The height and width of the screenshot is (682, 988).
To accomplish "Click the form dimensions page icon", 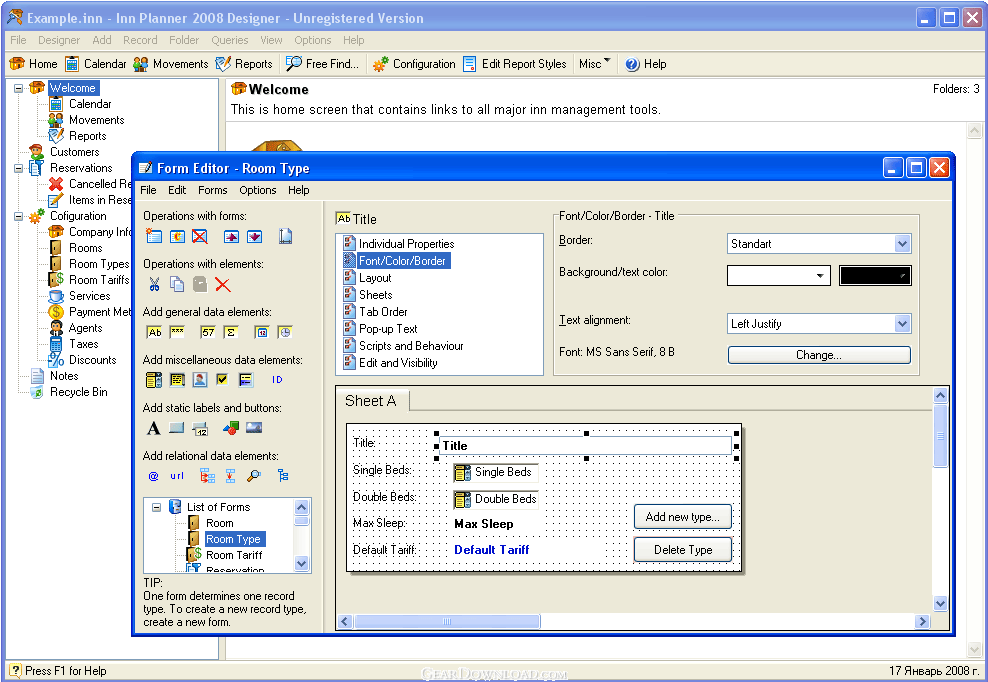I will point(285,236).
